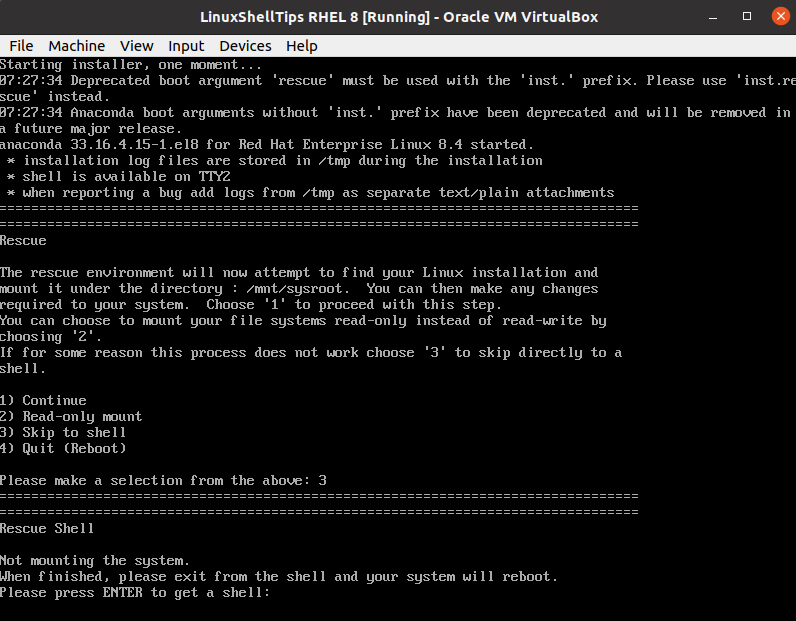Click the line mentioning '/mnt/sysroot'
Screen dimensions: 796x621
coord(299,288)
